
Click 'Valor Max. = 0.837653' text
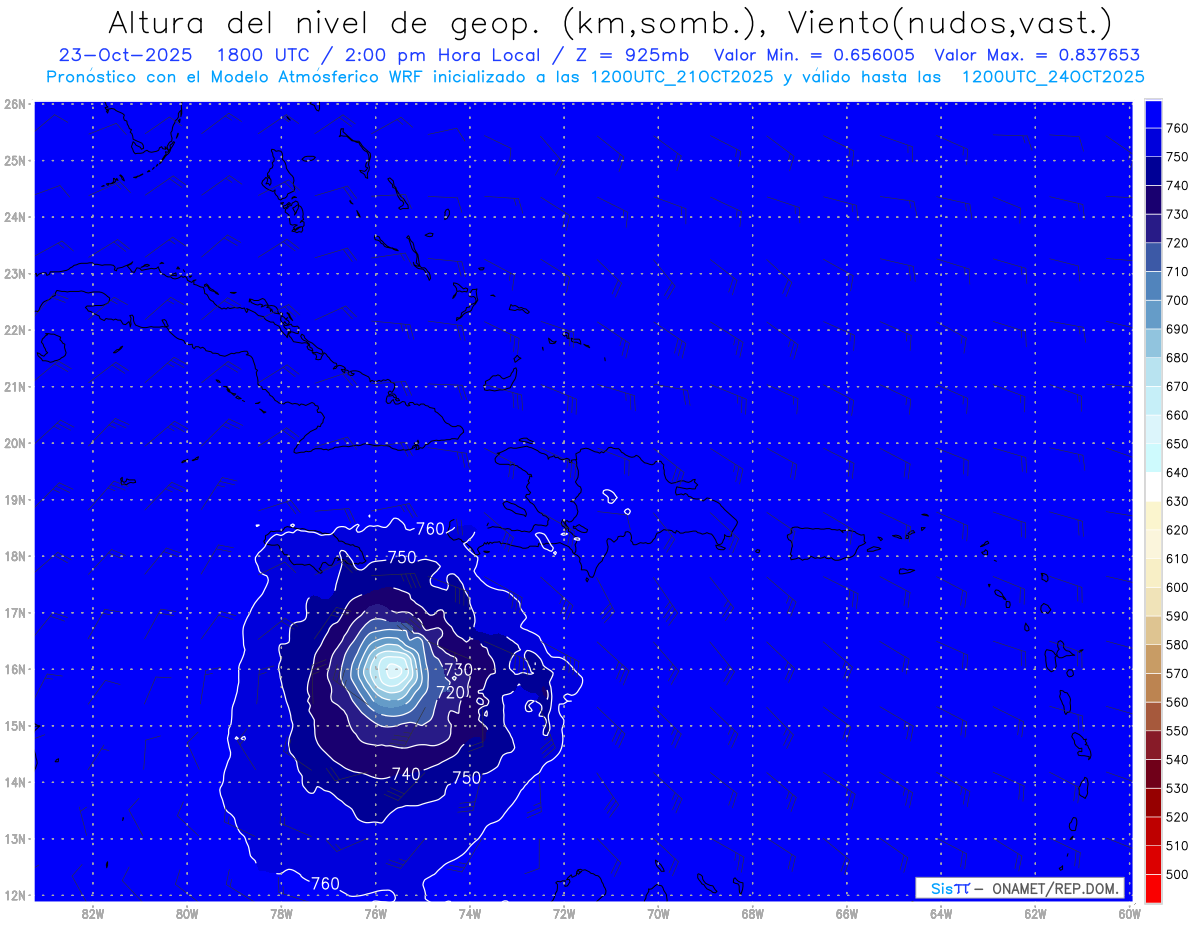click(x=1036, y=55)
